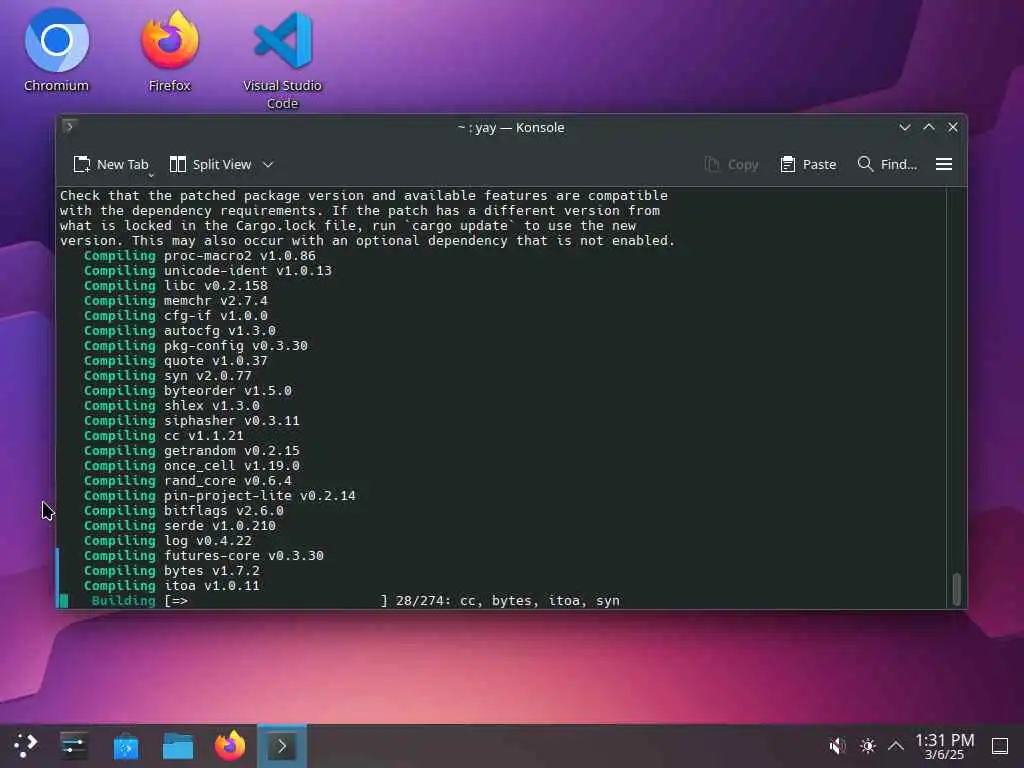The height and width of the screenshot is (768, 1024).
Task: Click the 'Compiling log v0.4.22' line
Action: [168, 541]
